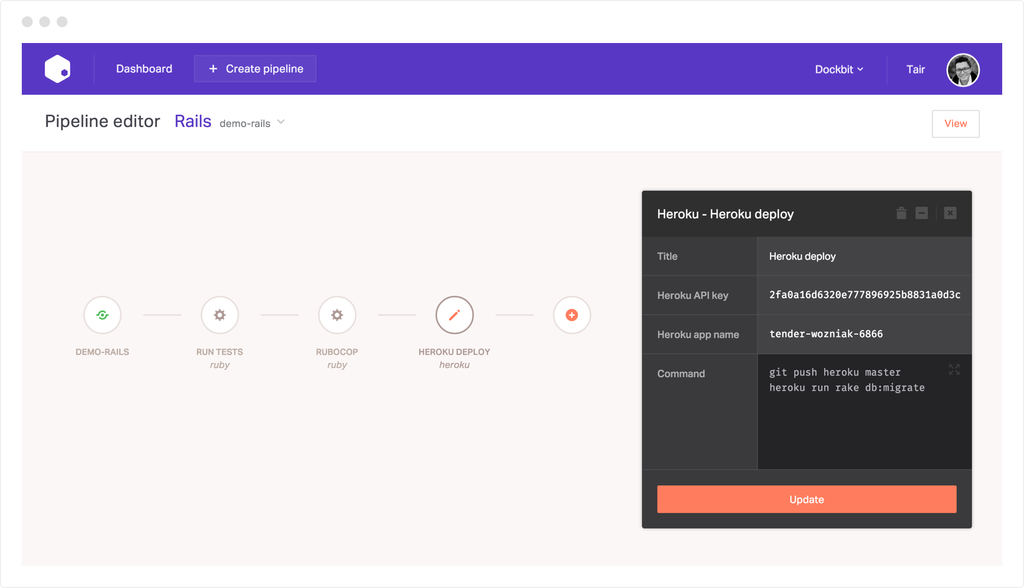Click the Heroku - Heroku deploy panel title

(x=726, y=214)
